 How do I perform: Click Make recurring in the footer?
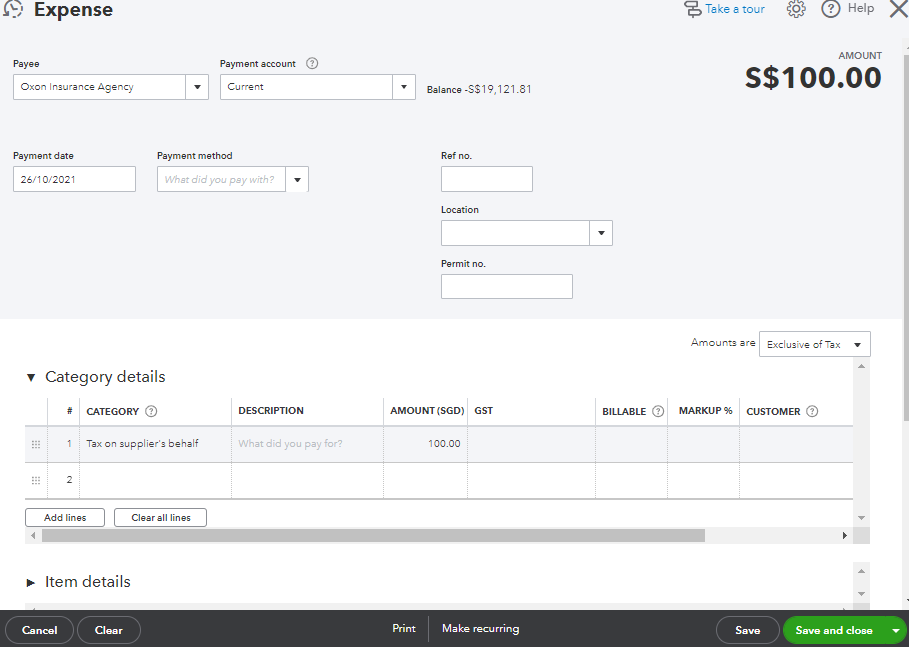480,629
